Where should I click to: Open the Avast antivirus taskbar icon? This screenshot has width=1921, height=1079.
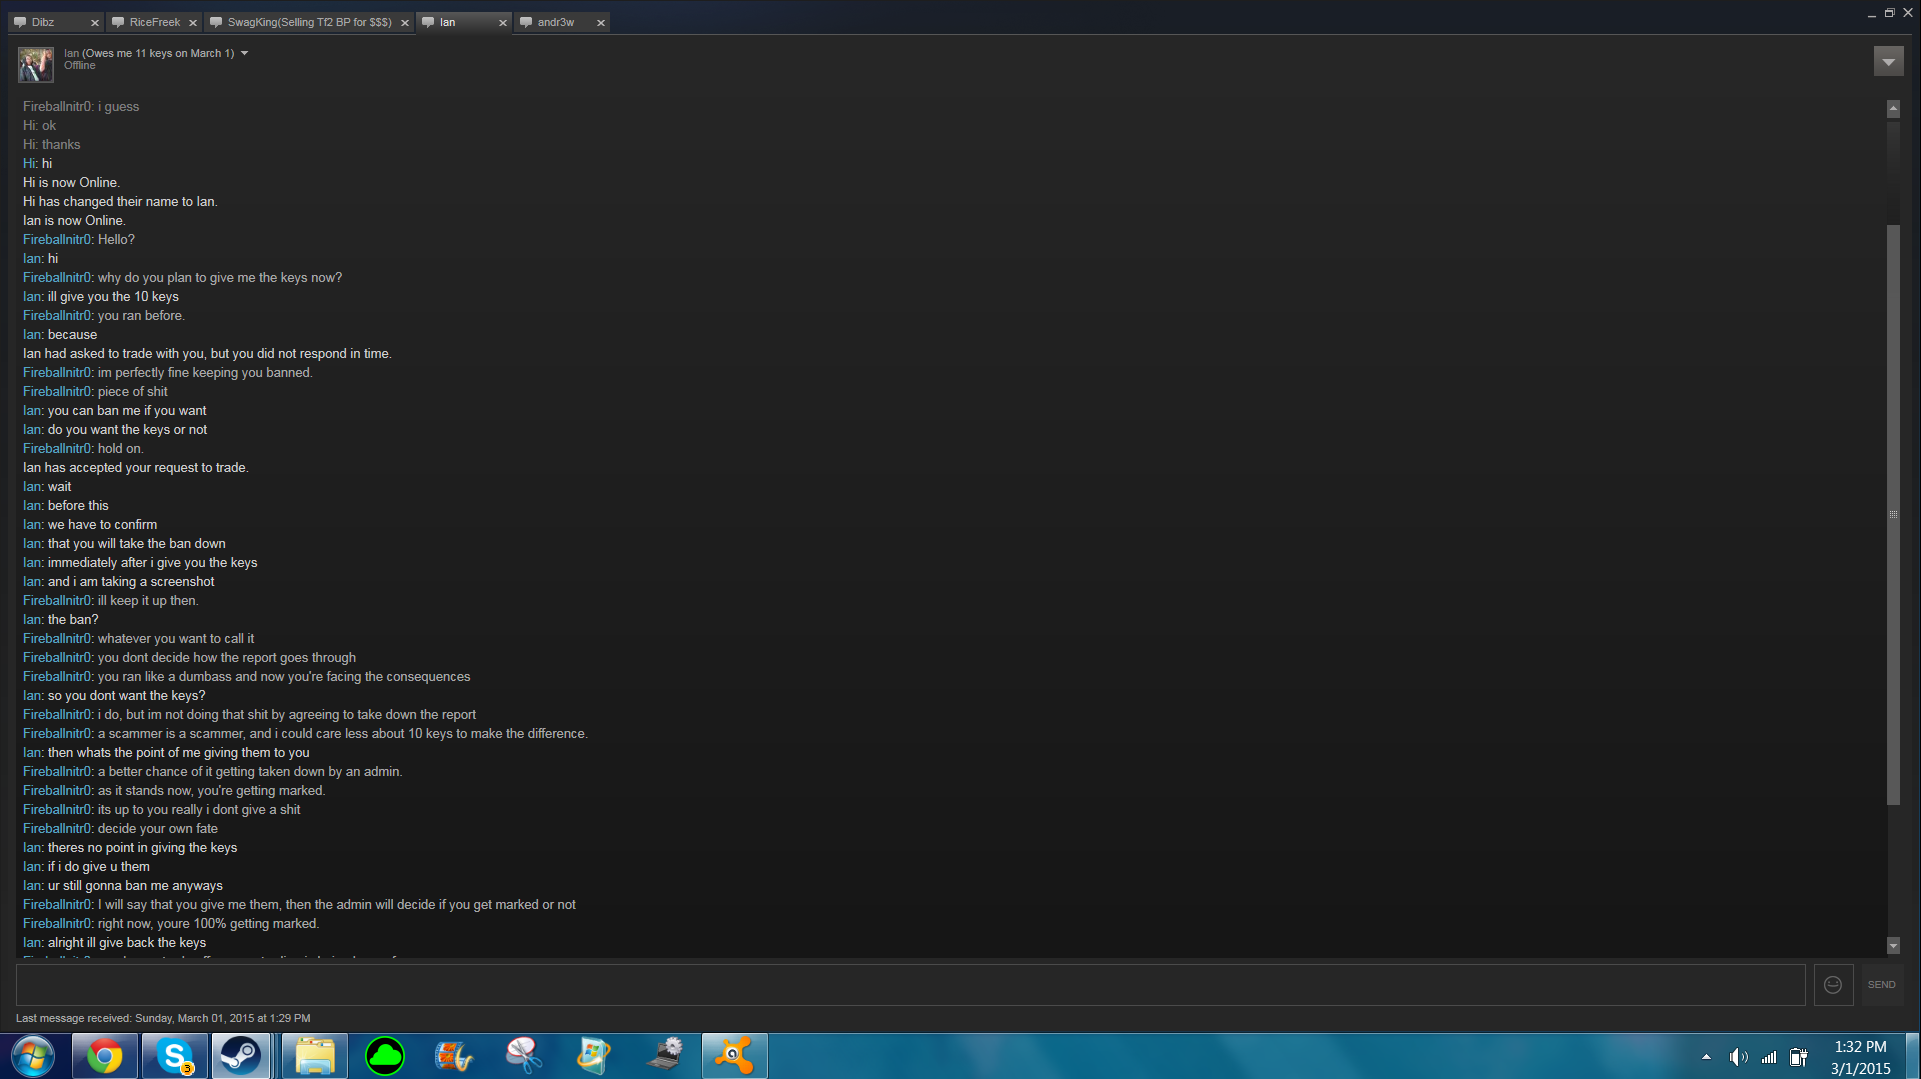click(x=734, y=1056)
